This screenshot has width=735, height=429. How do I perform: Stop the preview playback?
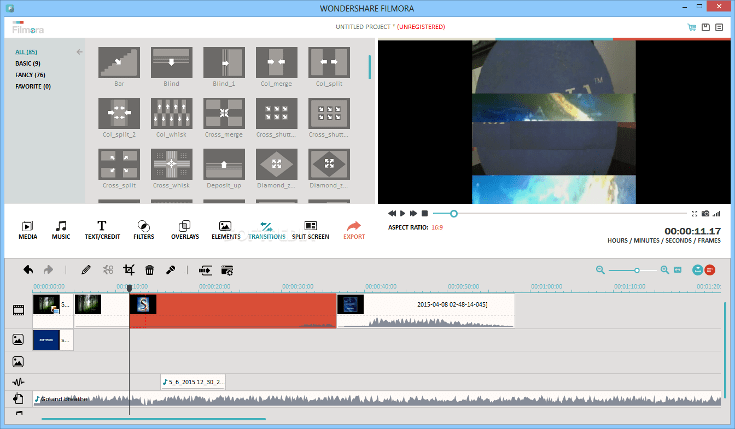click(x=425, y=213)
